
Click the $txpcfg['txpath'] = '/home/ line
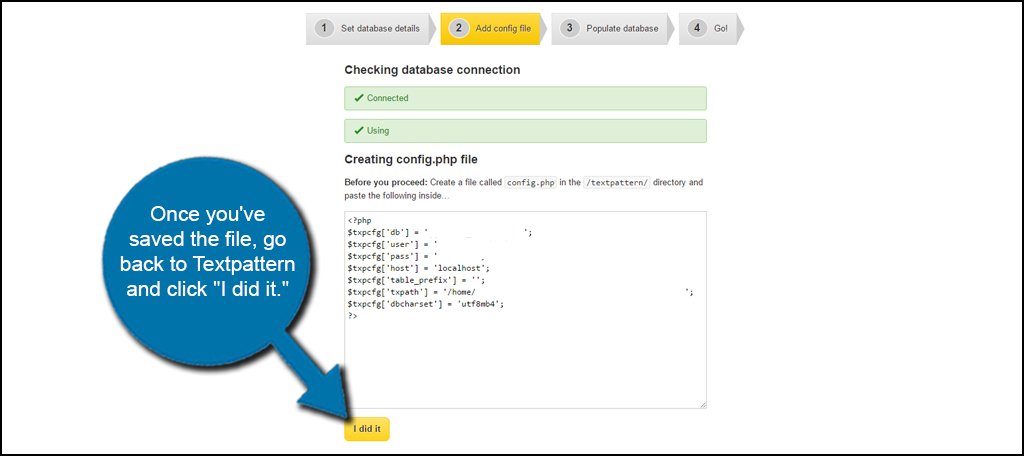pyautogui.click(x=520, y=292)
